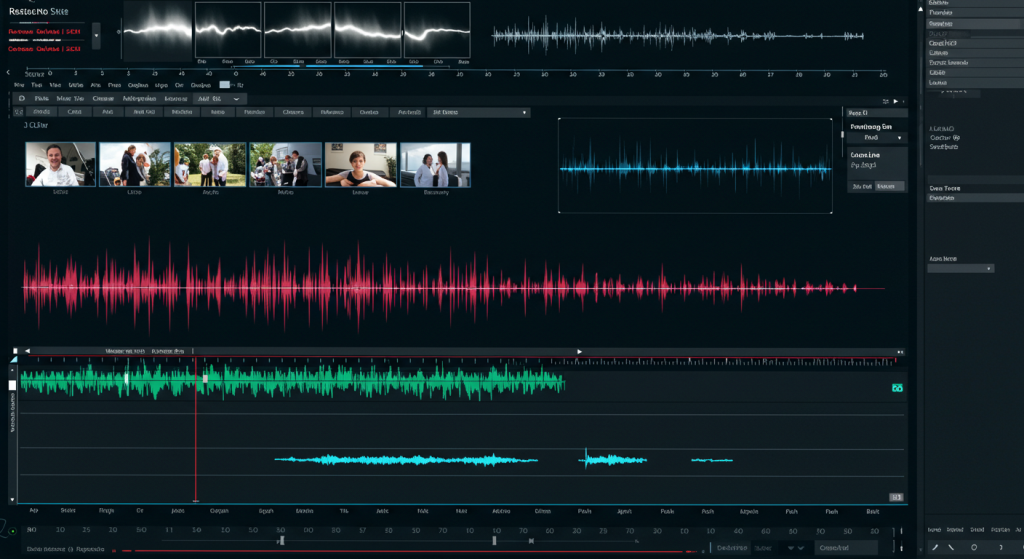The image size is (1024, 559).
Task: Open the dropdown arrow beside the red track labels
Action: coord(96,34)
